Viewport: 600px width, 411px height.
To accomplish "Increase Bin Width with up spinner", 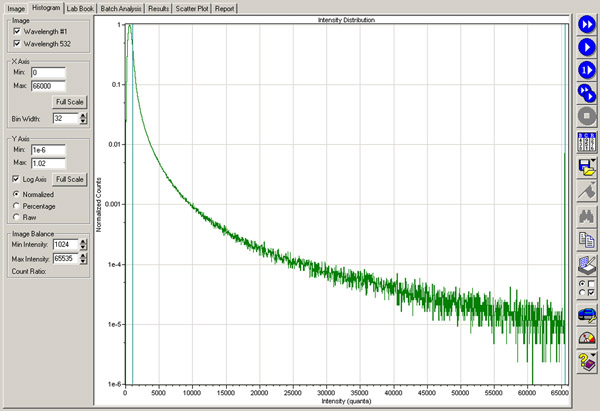I will [83, 116].
